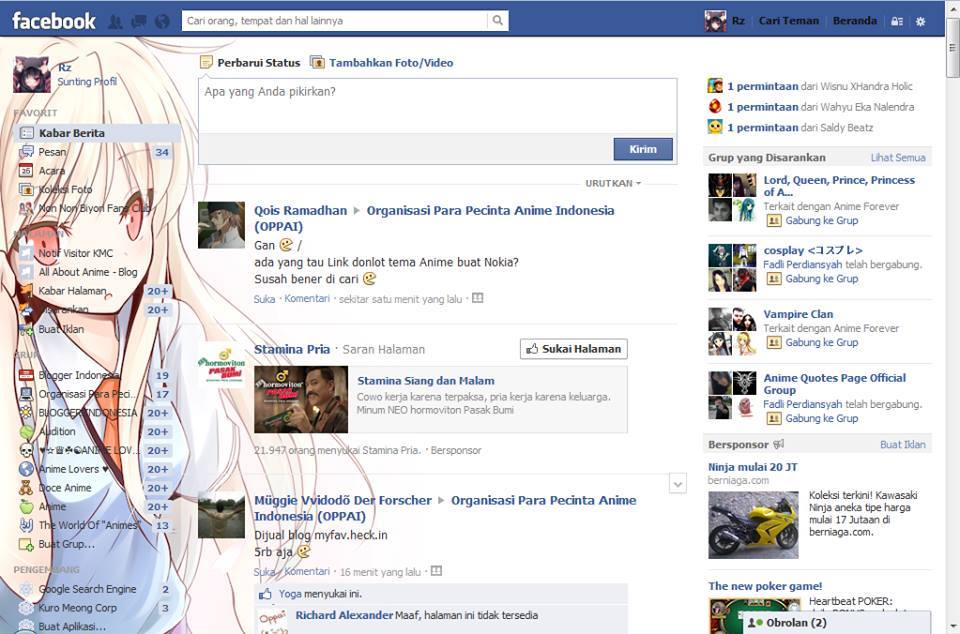Click Buat Grup add group icon
This screenshot has width=960, height=634.
(26, 544)
